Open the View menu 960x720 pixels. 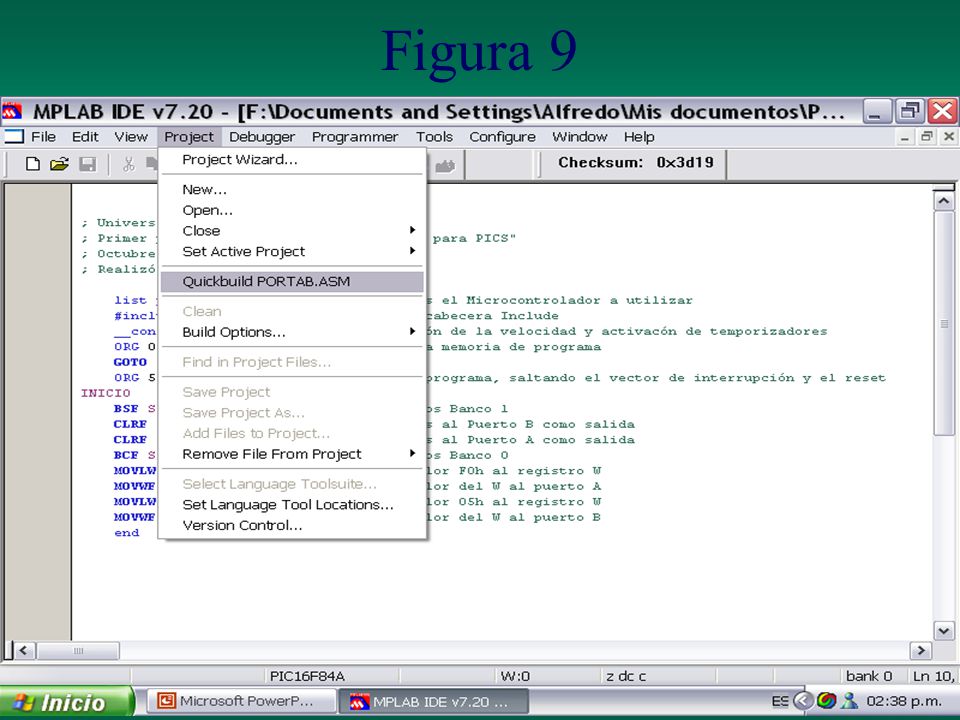(x=131, y=137)
